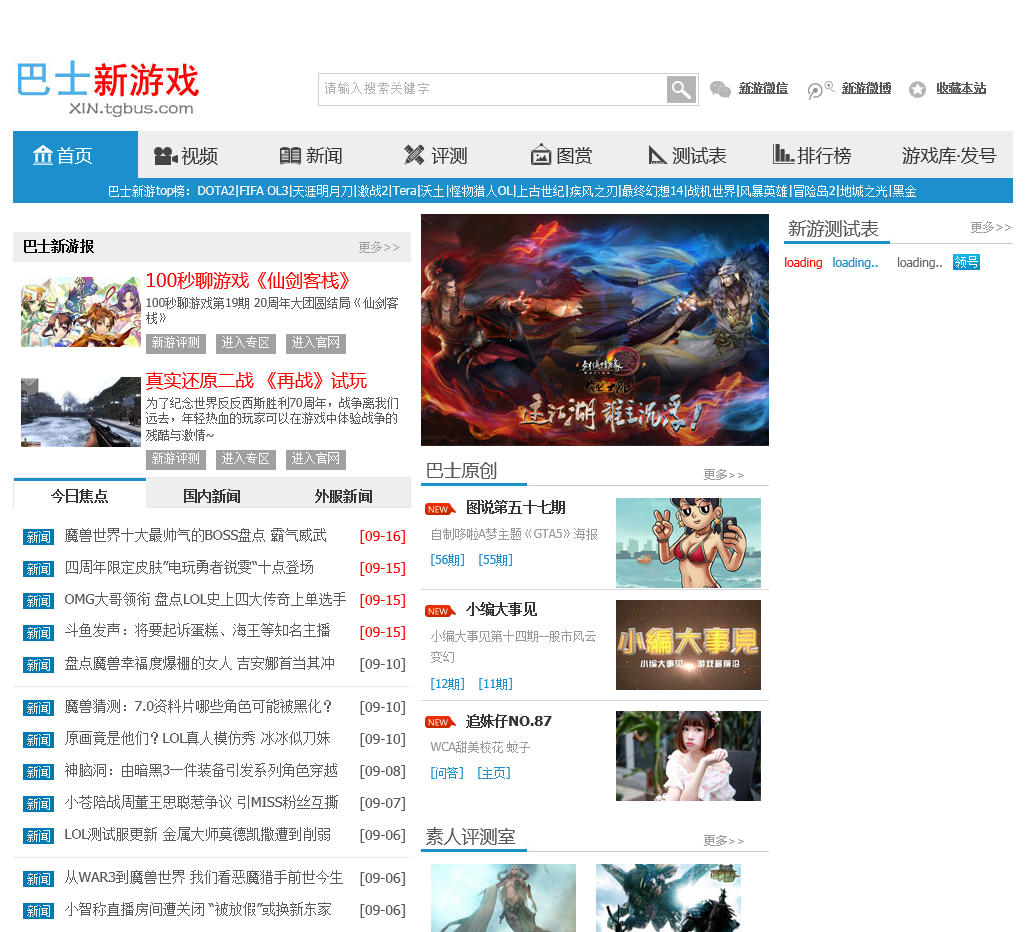Open the 小编大事见 thumbnail image
The image size is (1025, 932).
tap(688, 644)
